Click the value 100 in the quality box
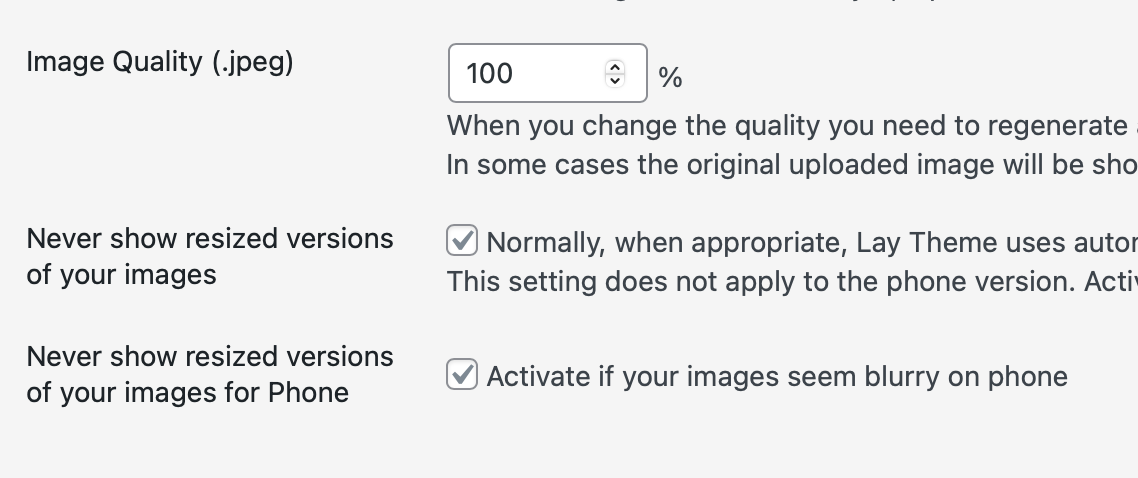 pos(490,73)
